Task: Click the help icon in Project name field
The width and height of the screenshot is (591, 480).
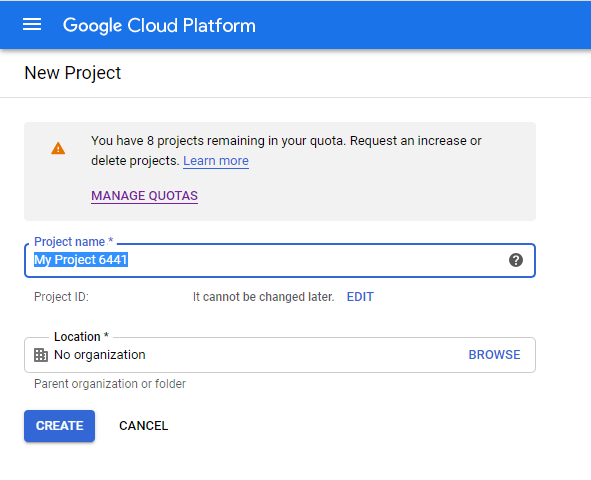Action: point(516,260)
